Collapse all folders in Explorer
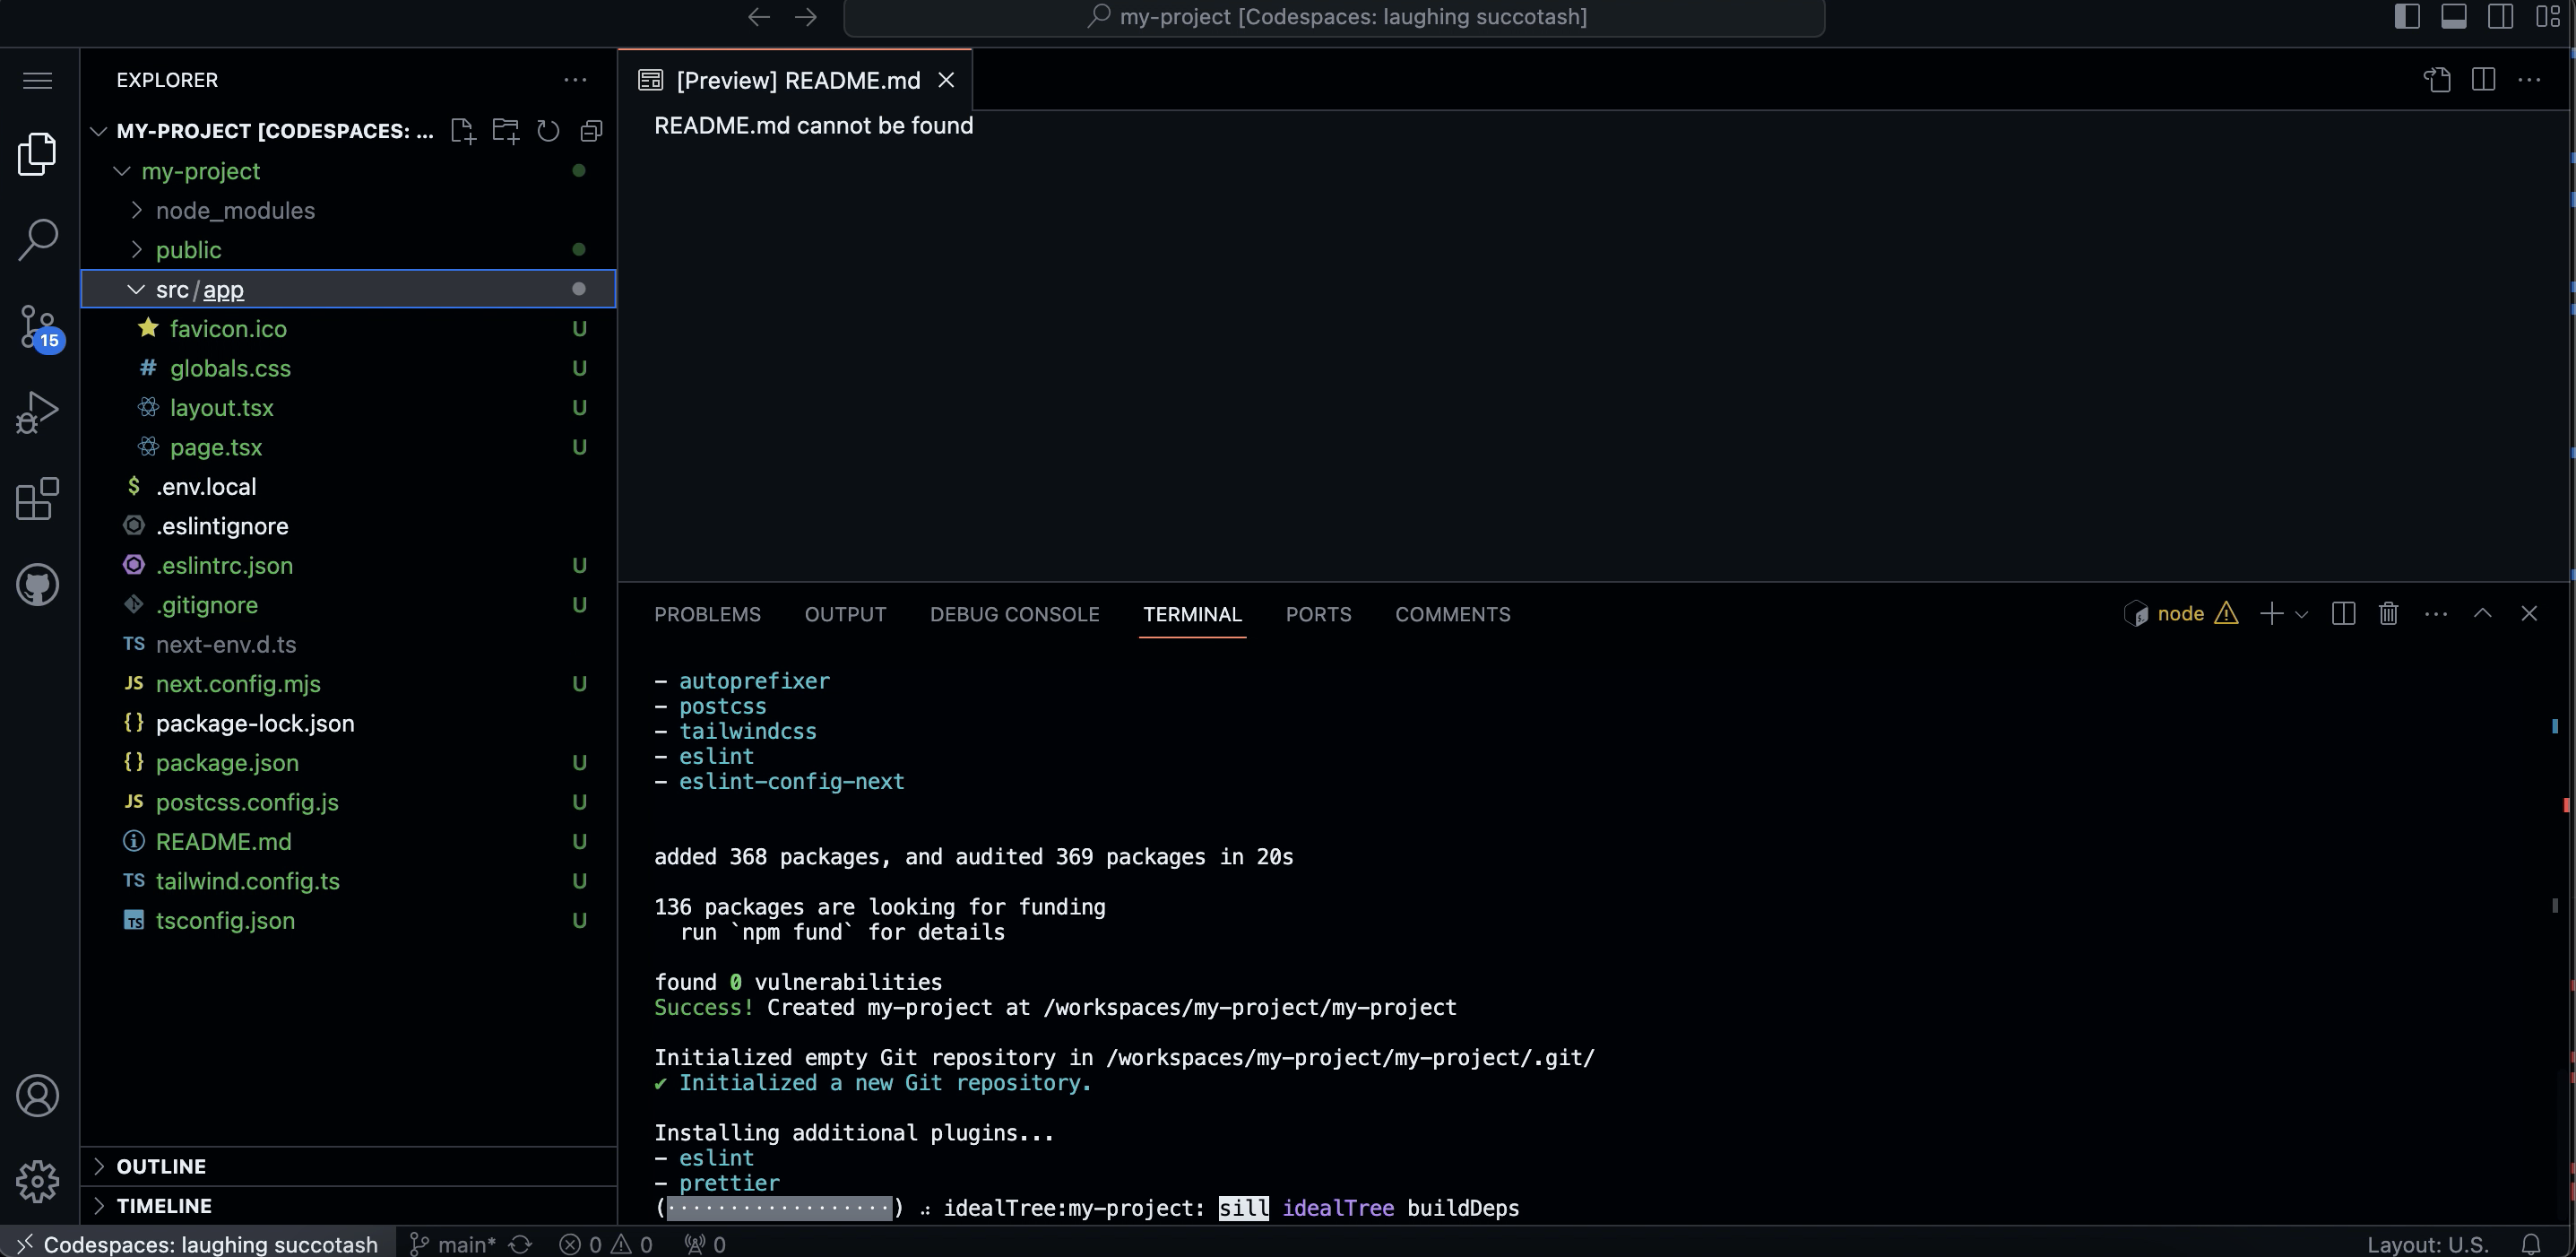2576x1257 pixels. click(x=591, y=131)
